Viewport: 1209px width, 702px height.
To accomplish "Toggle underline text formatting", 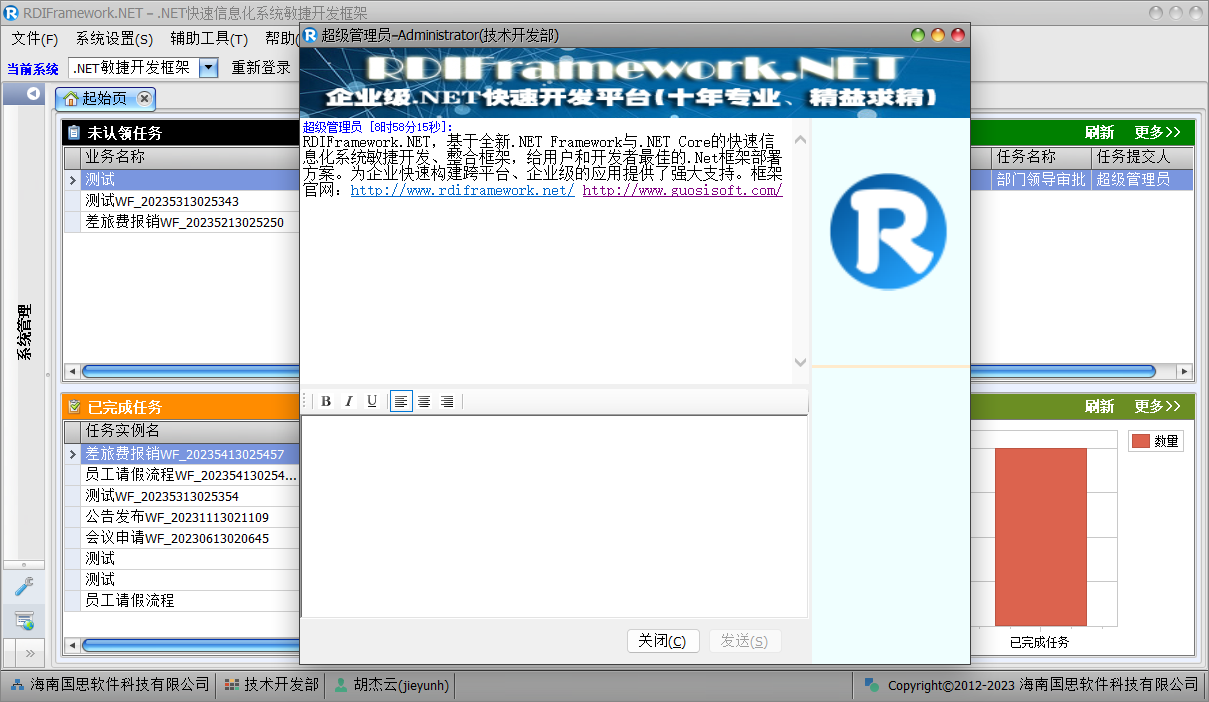I will click(x=372, y=401).
